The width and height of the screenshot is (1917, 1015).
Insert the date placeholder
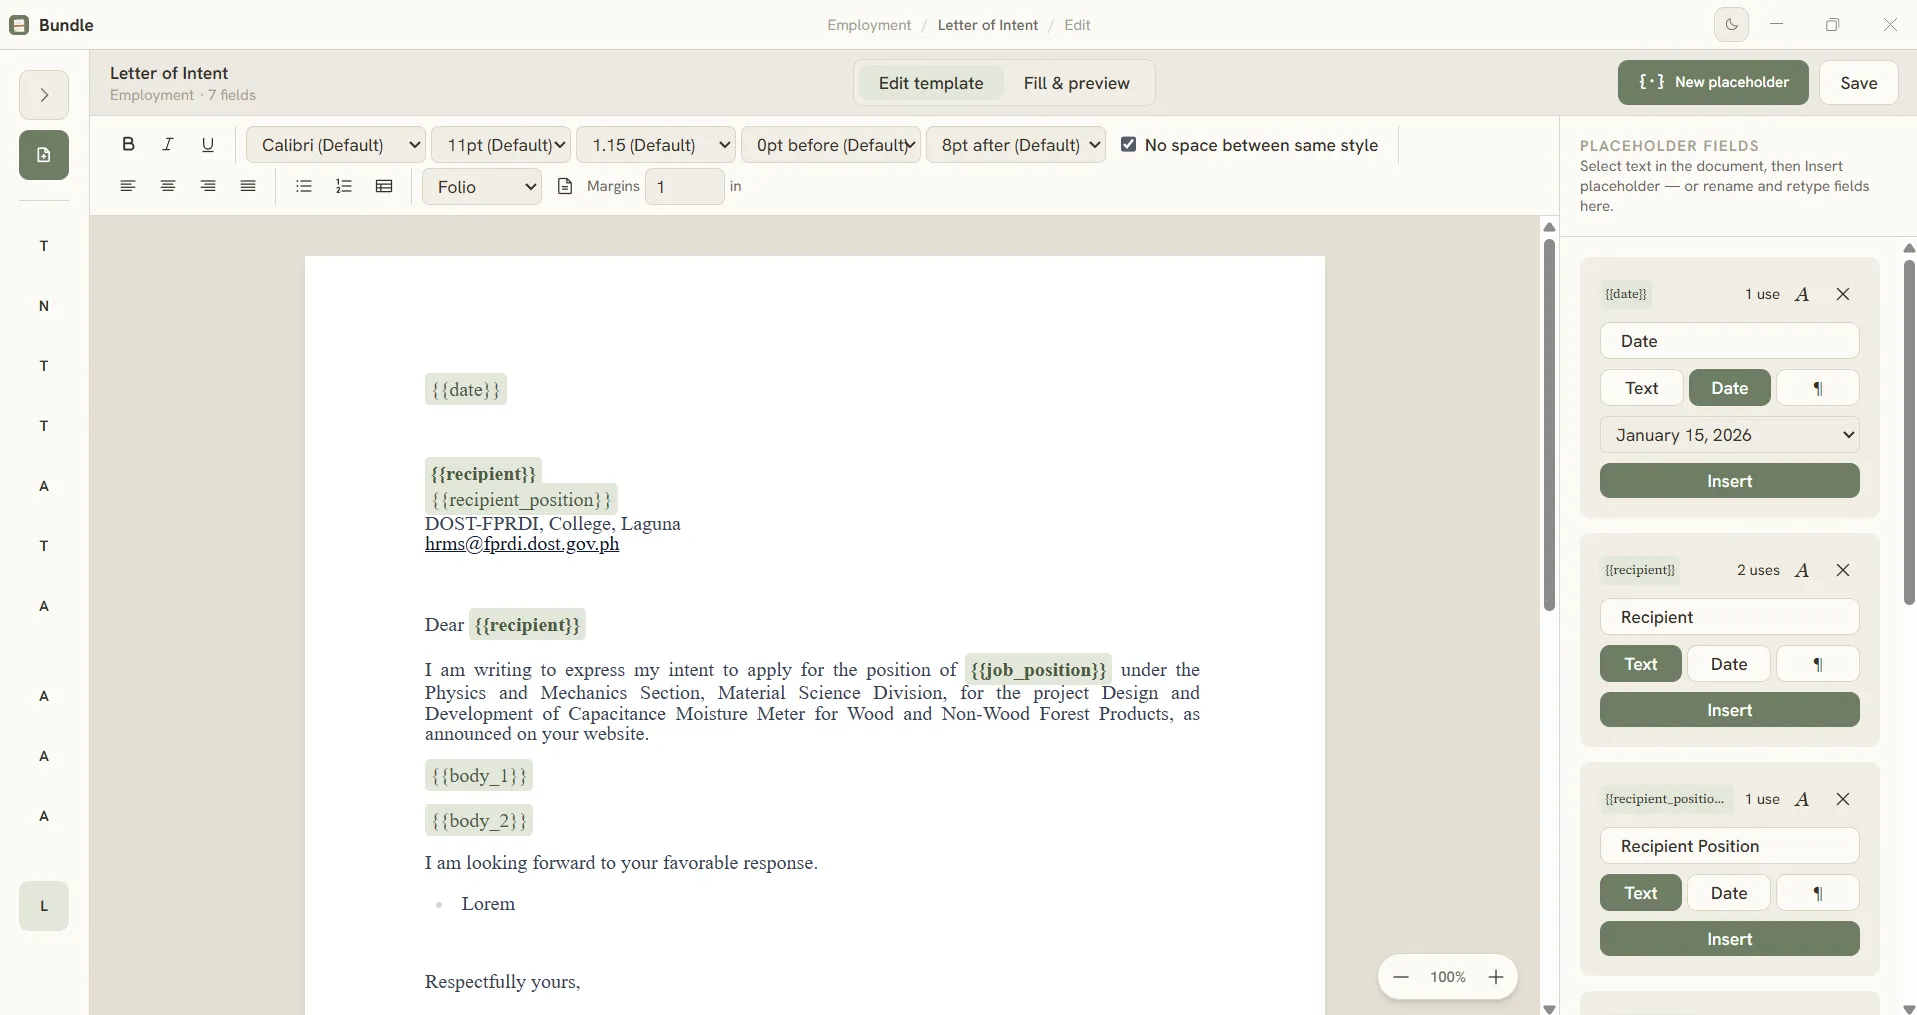pyautogui.click(x=1730, y=481)
